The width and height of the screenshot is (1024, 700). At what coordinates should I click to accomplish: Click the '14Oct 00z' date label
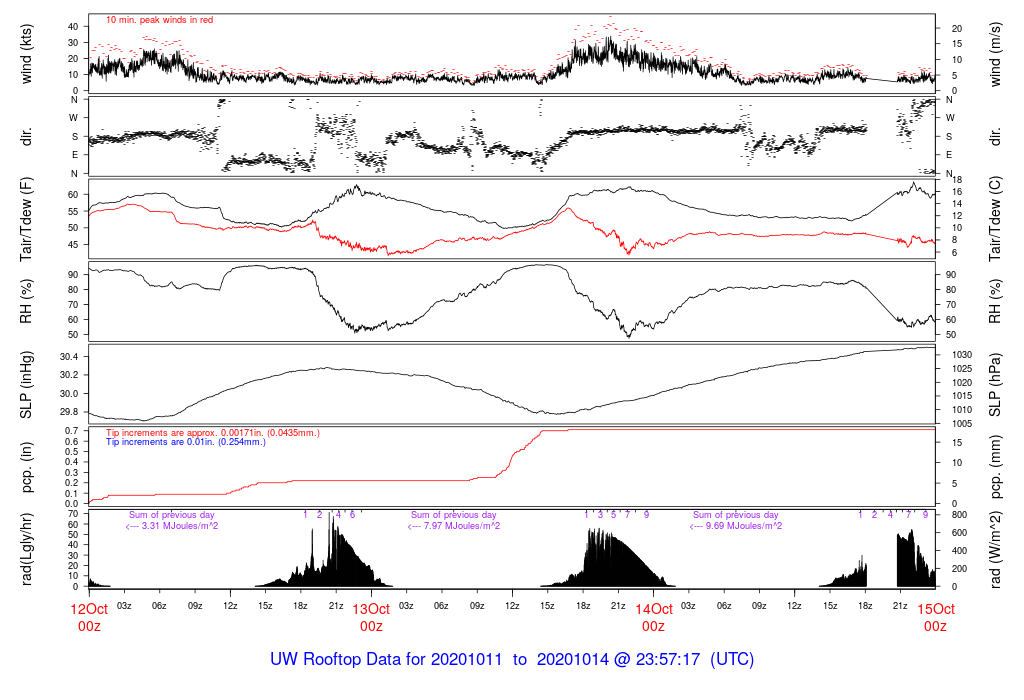point(654,618)
